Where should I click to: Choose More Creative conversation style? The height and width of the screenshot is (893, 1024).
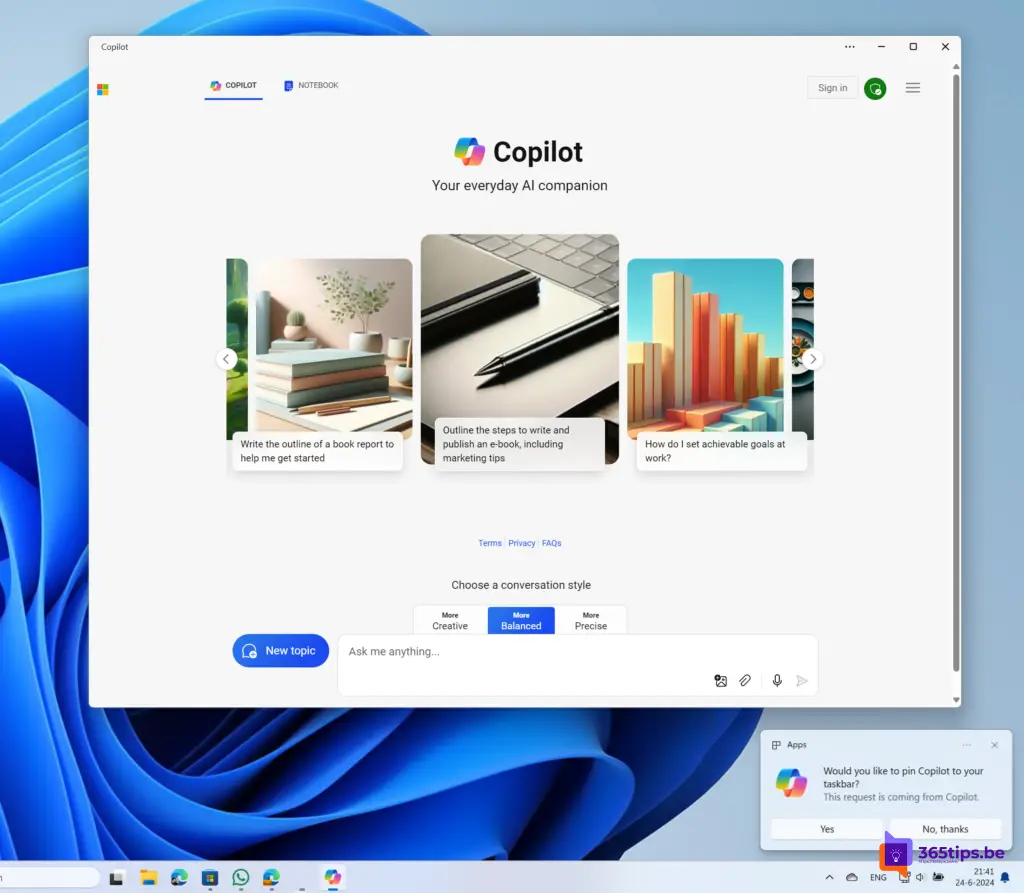[450, 621]
